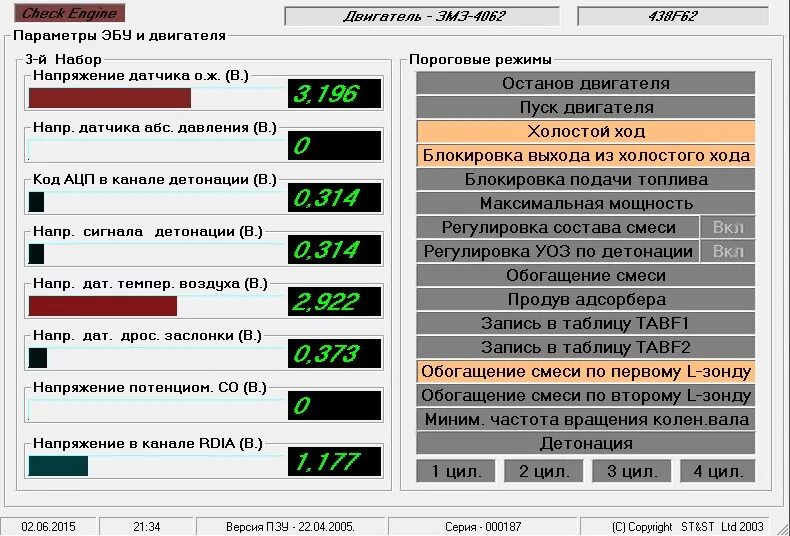Click the Пороговые режимы group label

(x=480, y=59)
